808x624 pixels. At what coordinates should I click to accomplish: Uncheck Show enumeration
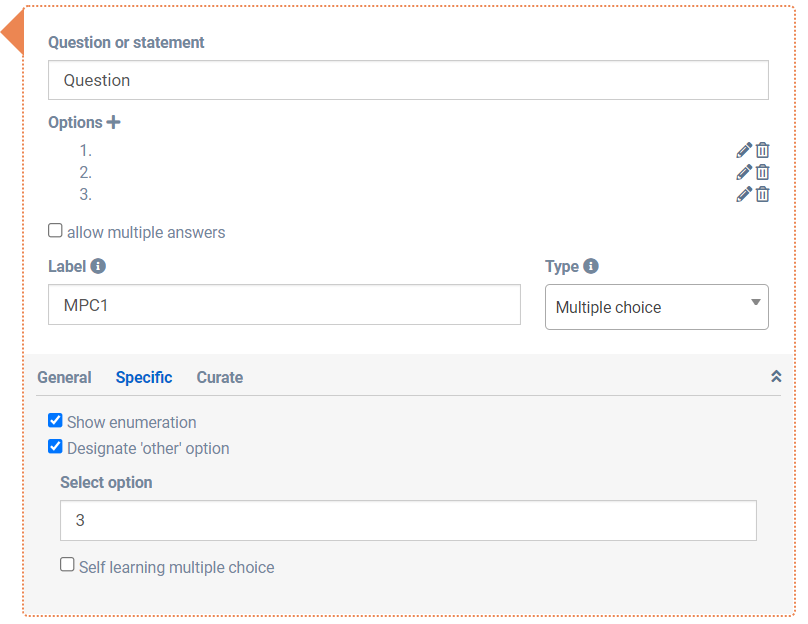[56, 421]
